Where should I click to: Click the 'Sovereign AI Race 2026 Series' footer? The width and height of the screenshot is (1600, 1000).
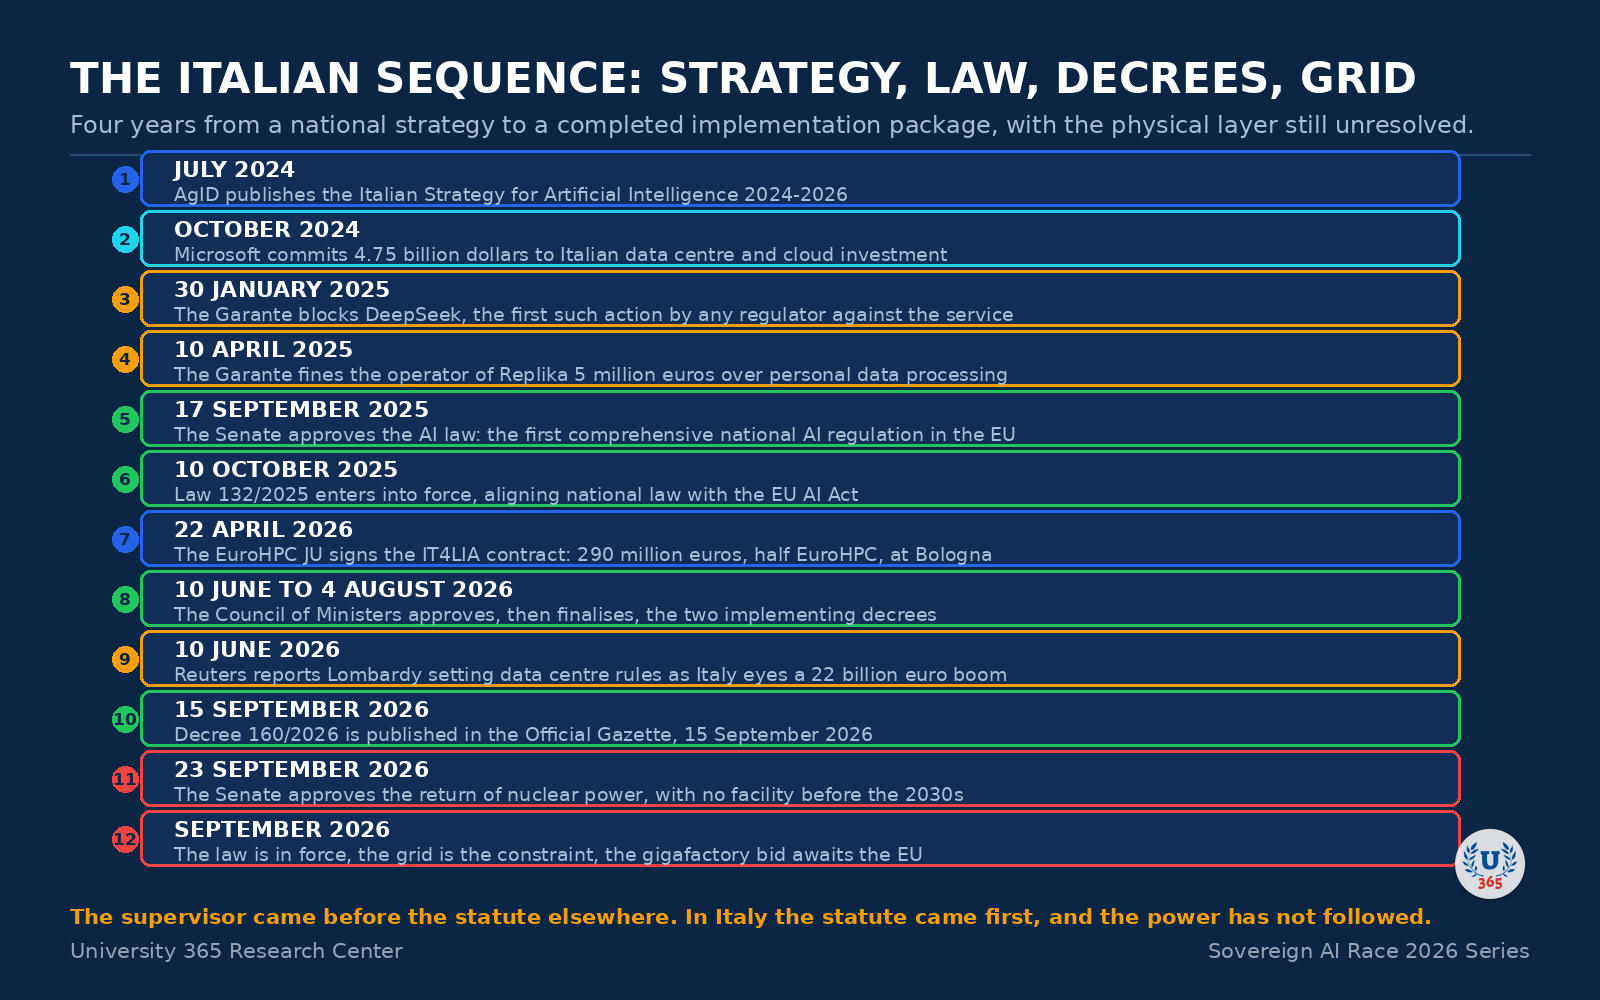[1369, 951]
